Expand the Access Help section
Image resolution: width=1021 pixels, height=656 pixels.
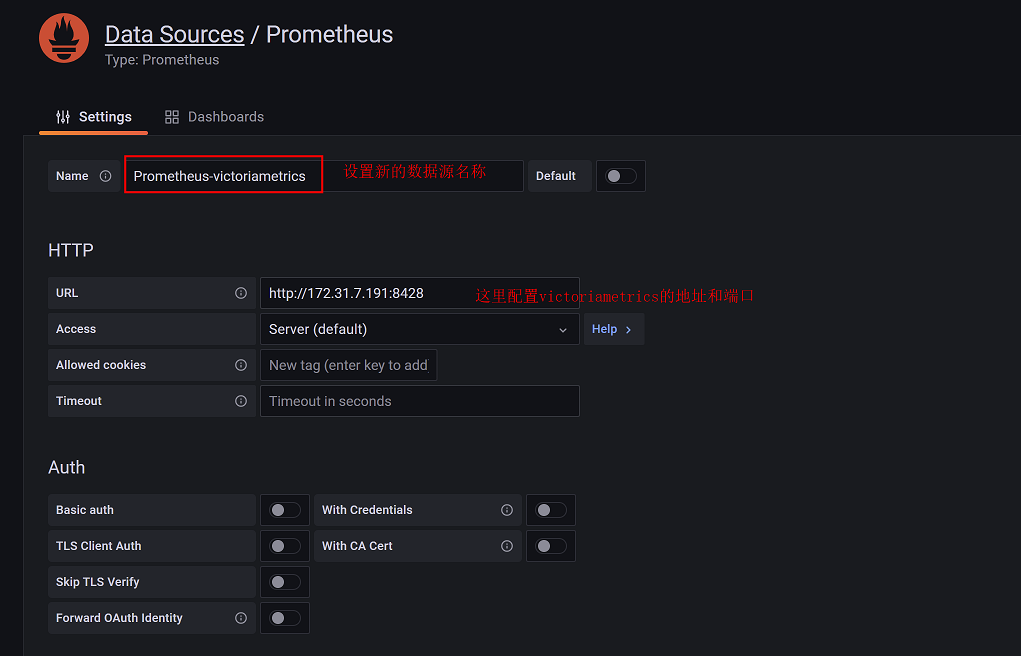click(x=612, y=329)
